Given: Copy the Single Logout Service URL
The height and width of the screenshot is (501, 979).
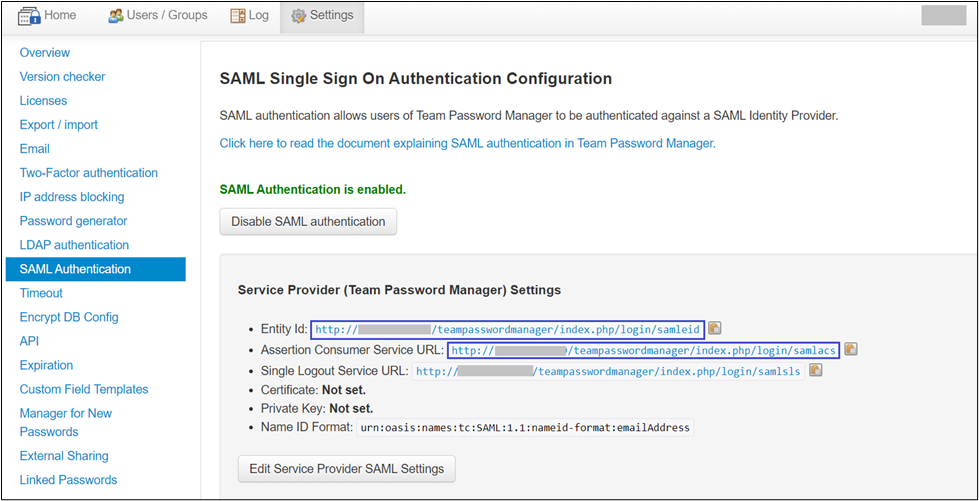Looking at the screenshot, I should 816,370.
